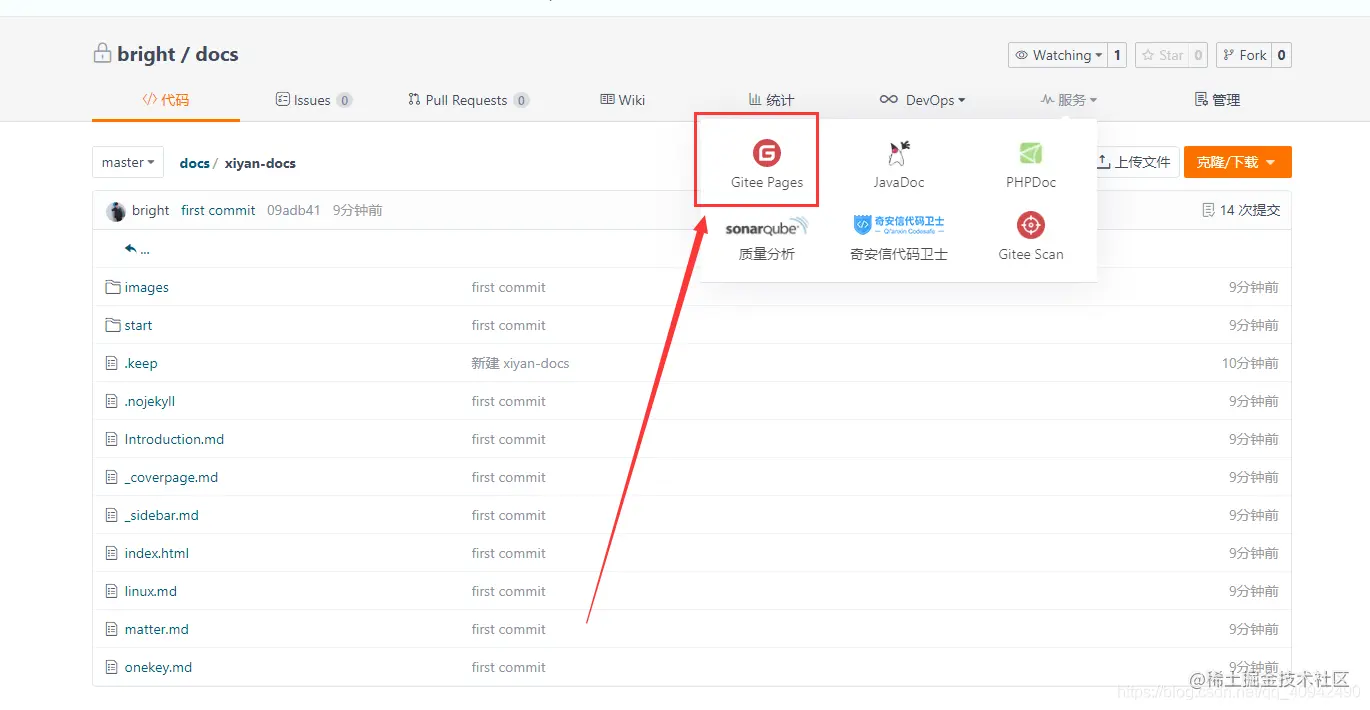This screenshot has width=1370, height=710.
Task: Click the star count 0
Action: (x=1198, y=55)
